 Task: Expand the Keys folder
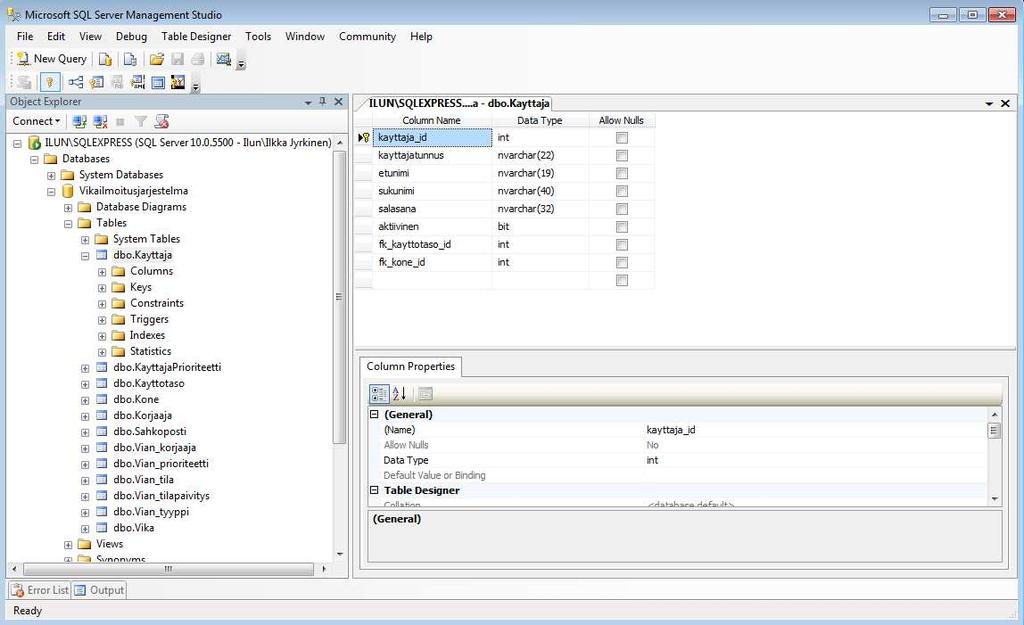[x=102, y=288]
